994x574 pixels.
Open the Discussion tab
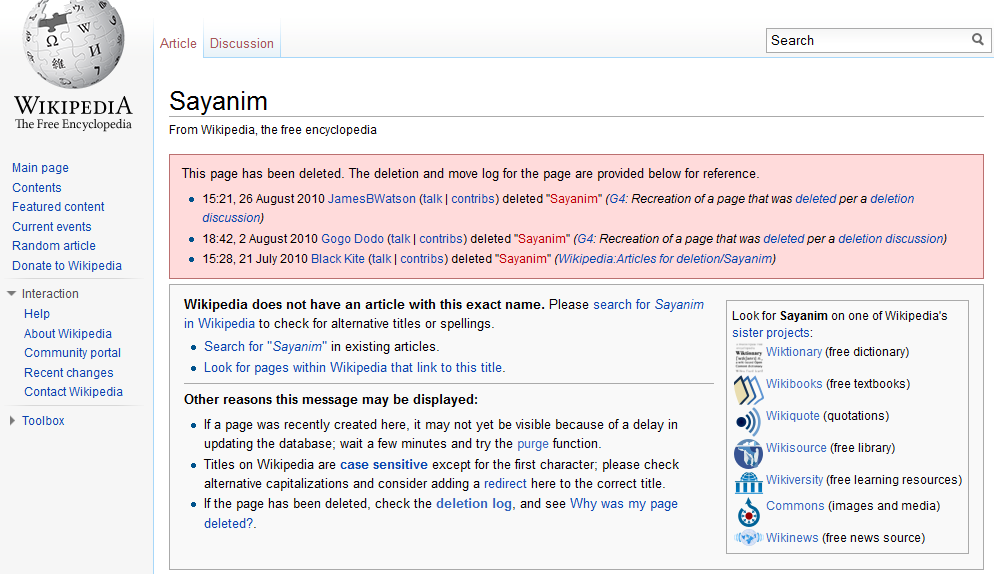click(242, 43)
